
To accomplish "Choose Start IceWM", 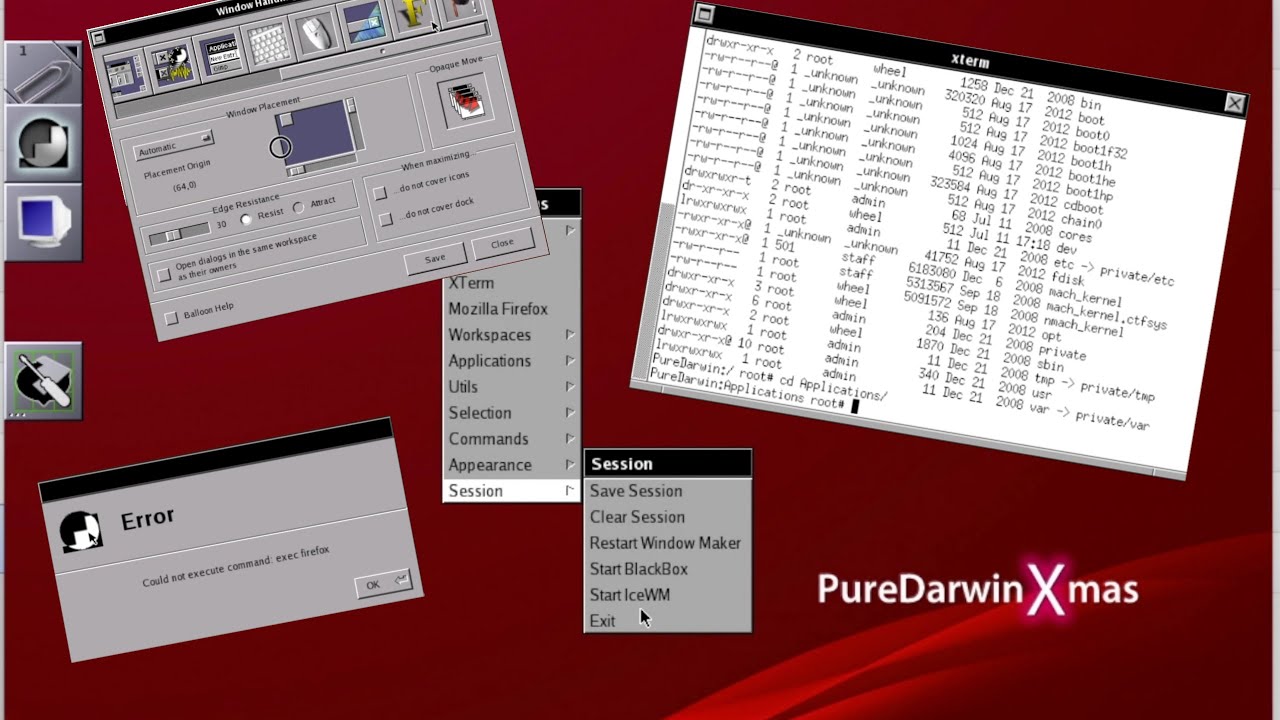I will tap(667, 595).
